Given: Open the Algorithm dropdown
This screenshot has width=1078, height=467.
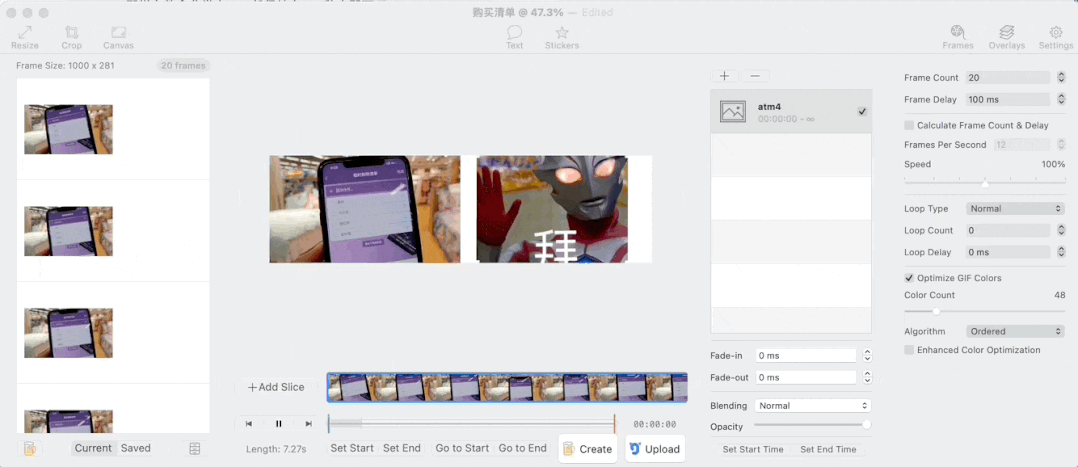Looking at the screenshot, I should coord(1015,331).
